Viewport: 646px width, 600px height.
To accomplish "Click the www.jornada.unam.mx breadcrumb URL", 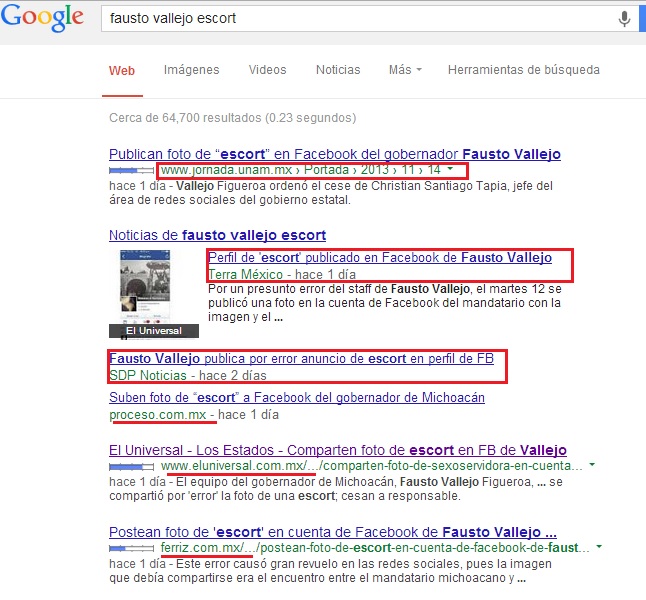I will [x=301, y=170].
